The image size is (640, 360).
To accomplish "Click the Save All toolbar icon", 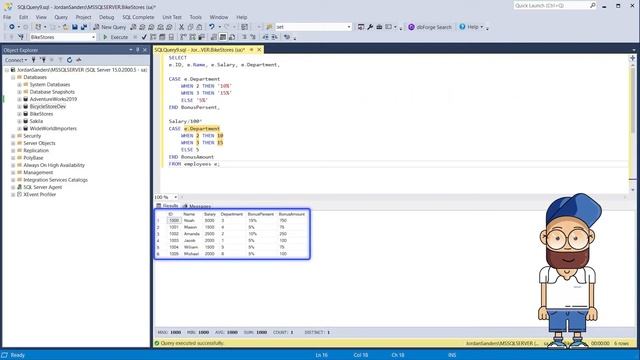I will [x=84, y=27].
